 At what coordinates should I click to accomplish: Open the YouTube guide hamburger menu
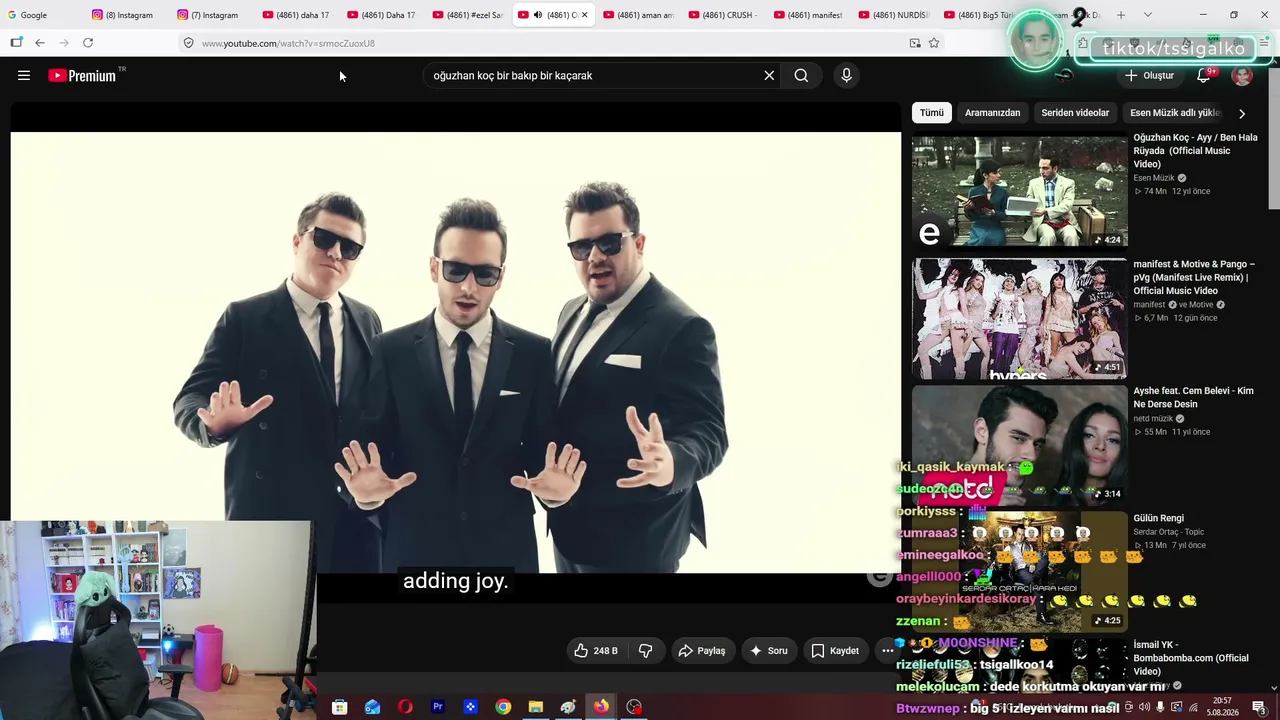coord(24,75)
